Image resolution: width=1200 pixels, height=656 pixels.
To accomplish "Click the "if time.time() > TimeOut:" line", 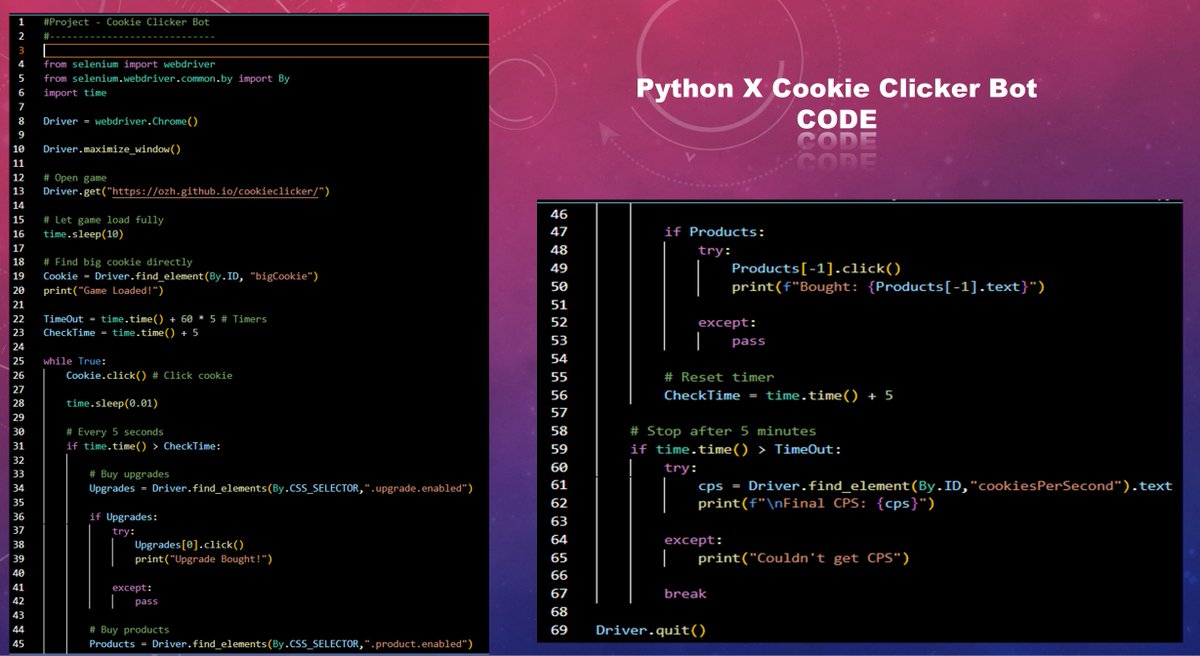I will 736,449.
